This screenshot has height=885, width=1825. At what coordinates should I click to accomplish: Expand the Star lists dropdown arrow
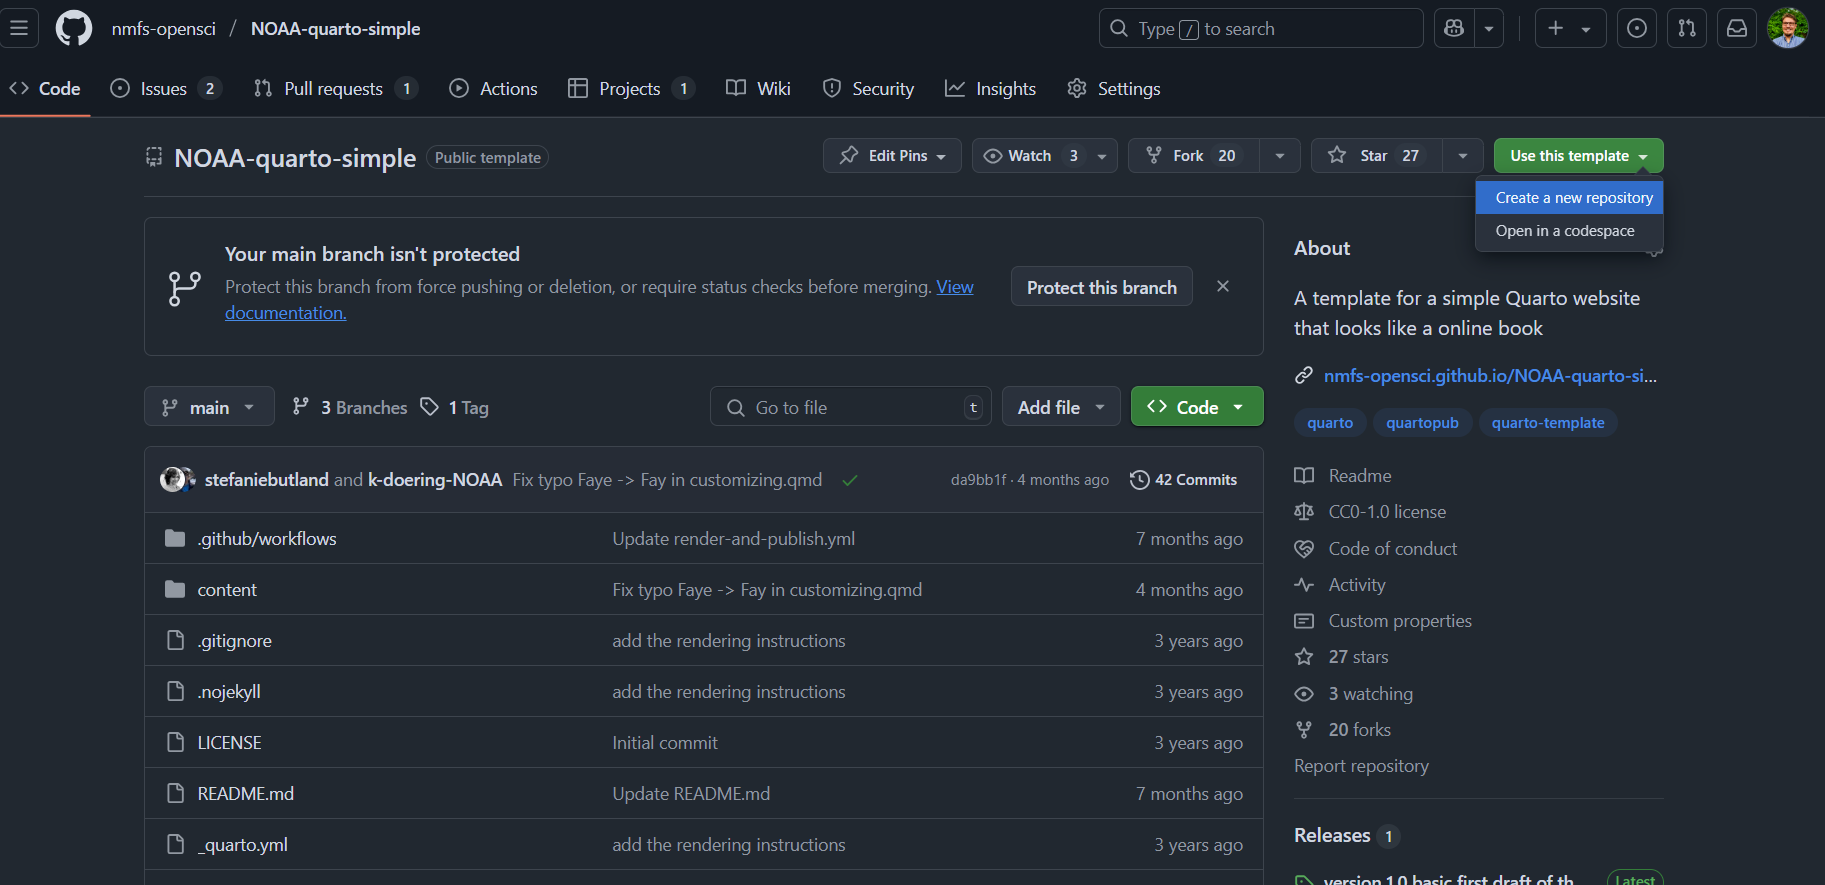click(1463, 156)
